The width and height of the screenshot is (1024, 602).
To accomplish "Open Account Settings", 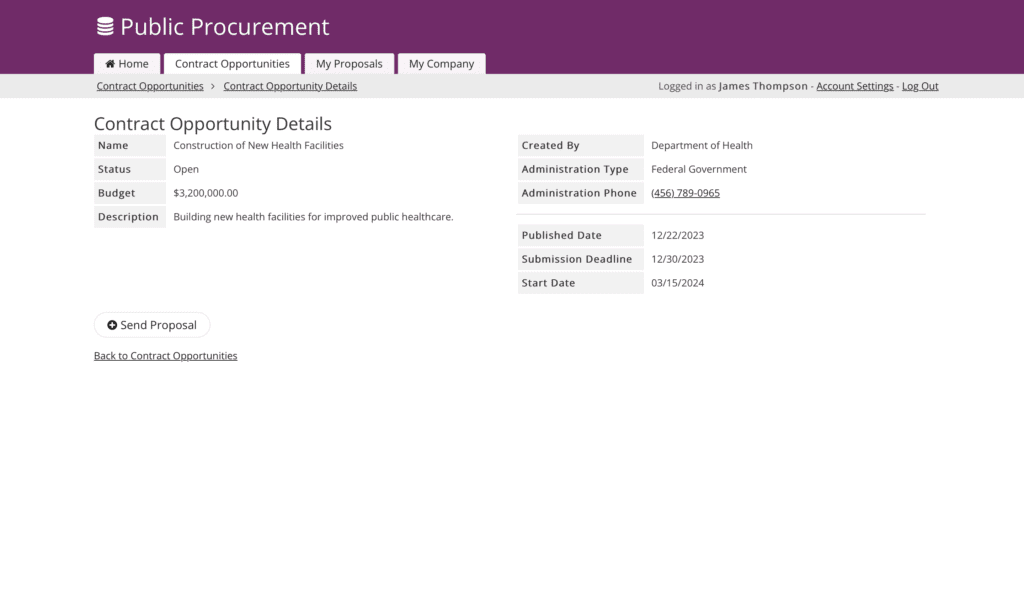I will click(x=854, y=86).
